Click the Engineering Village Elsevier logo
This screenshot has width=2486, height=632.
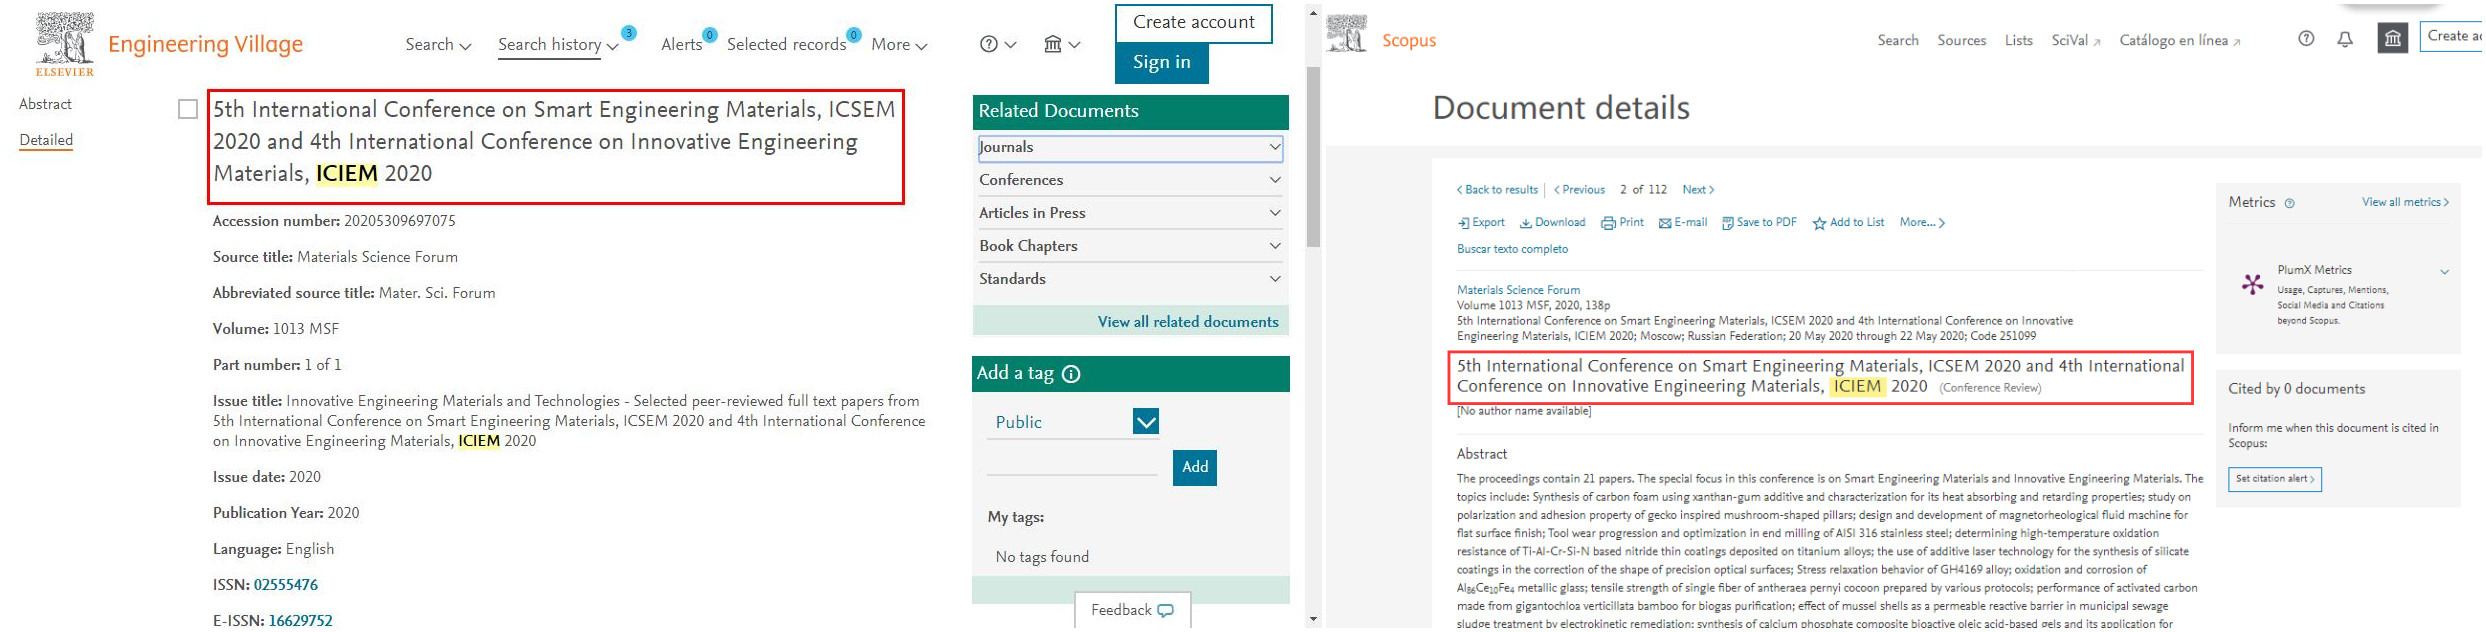click(65, 44)
